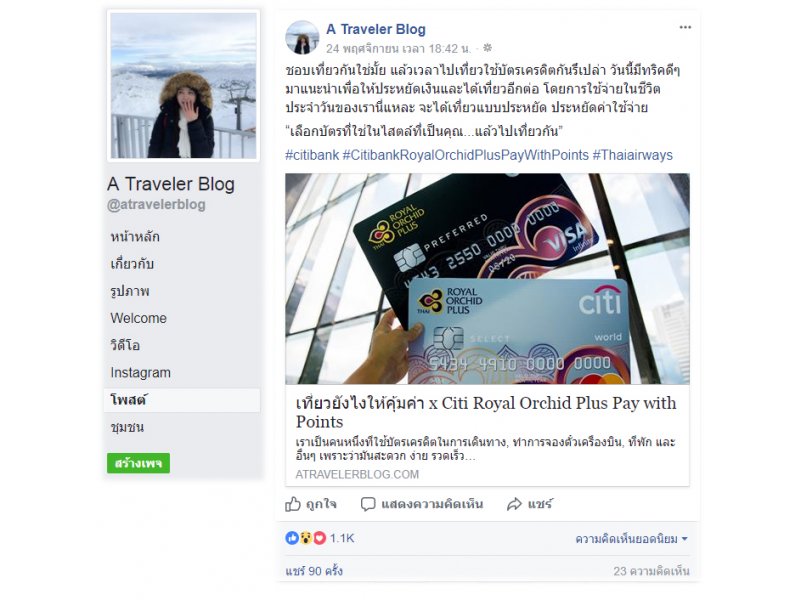Click the #Thaiairways hashtag link
The height and width of the screenshot is (600, 800).
coord(633,155)
